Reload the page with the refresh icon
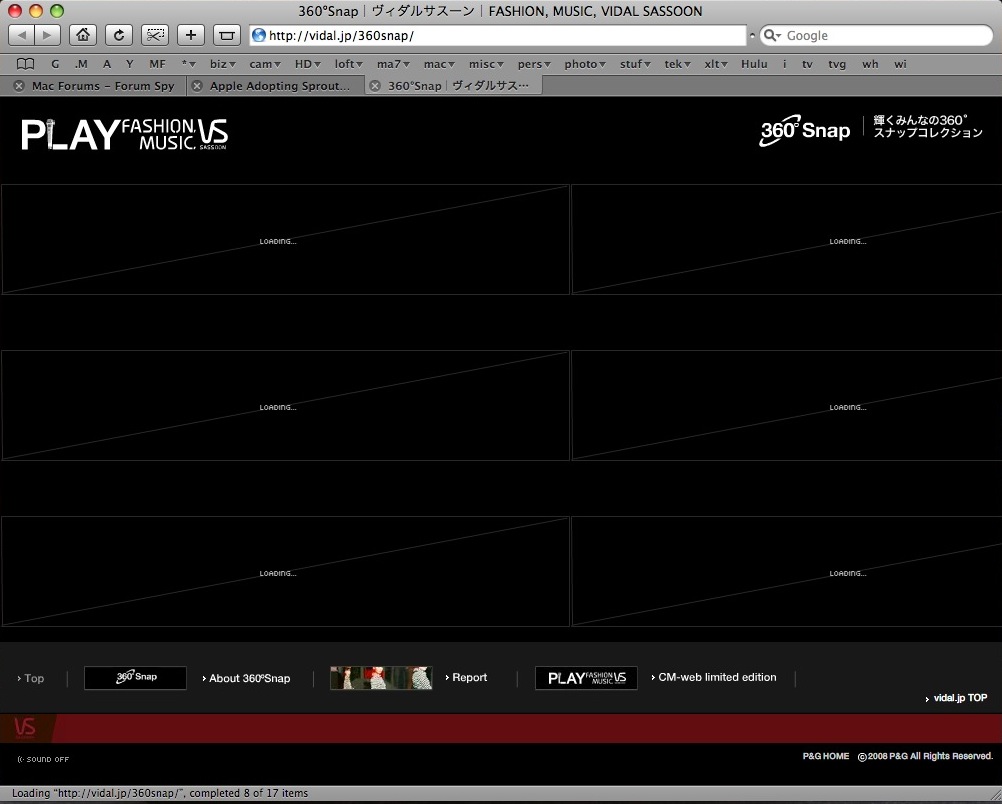Image resolution: width=1002 pixels, height=804 pixels. pyautogui.click(x=119, y=35)
